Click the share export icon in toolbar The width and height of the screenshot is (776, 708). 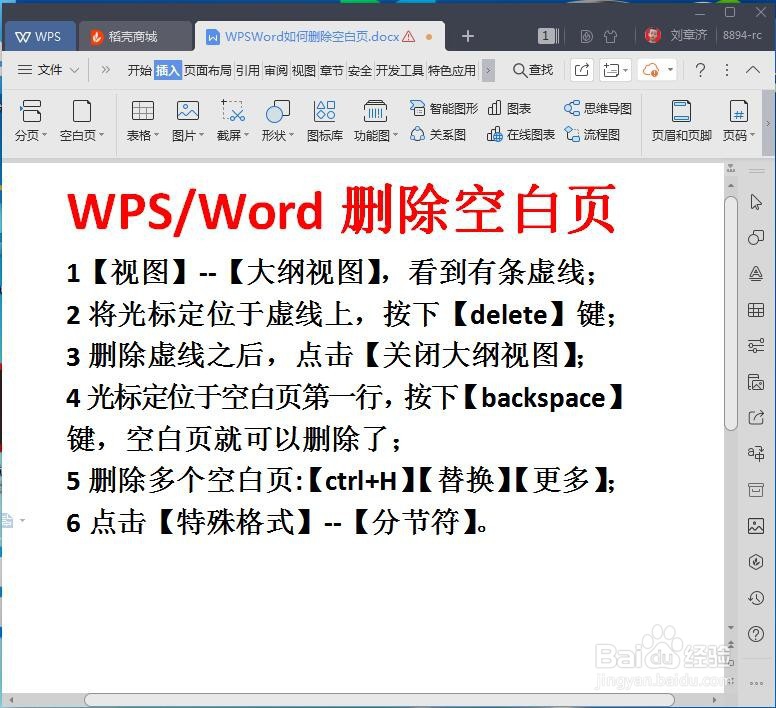tap(582, 70)
